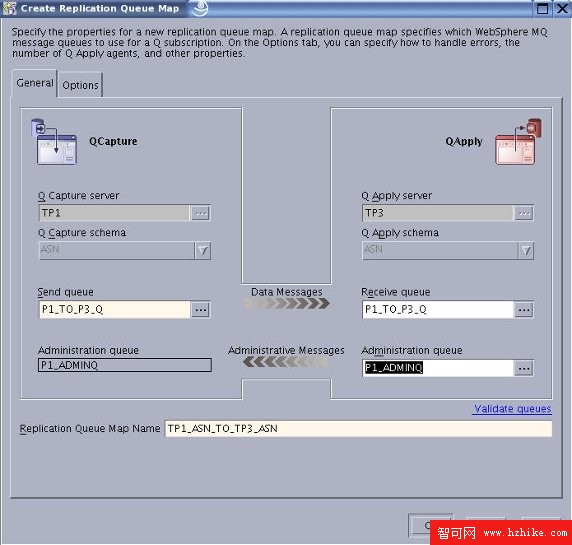Browse for Q Apply server TP3
572x545 pixels.
(524, 213)
